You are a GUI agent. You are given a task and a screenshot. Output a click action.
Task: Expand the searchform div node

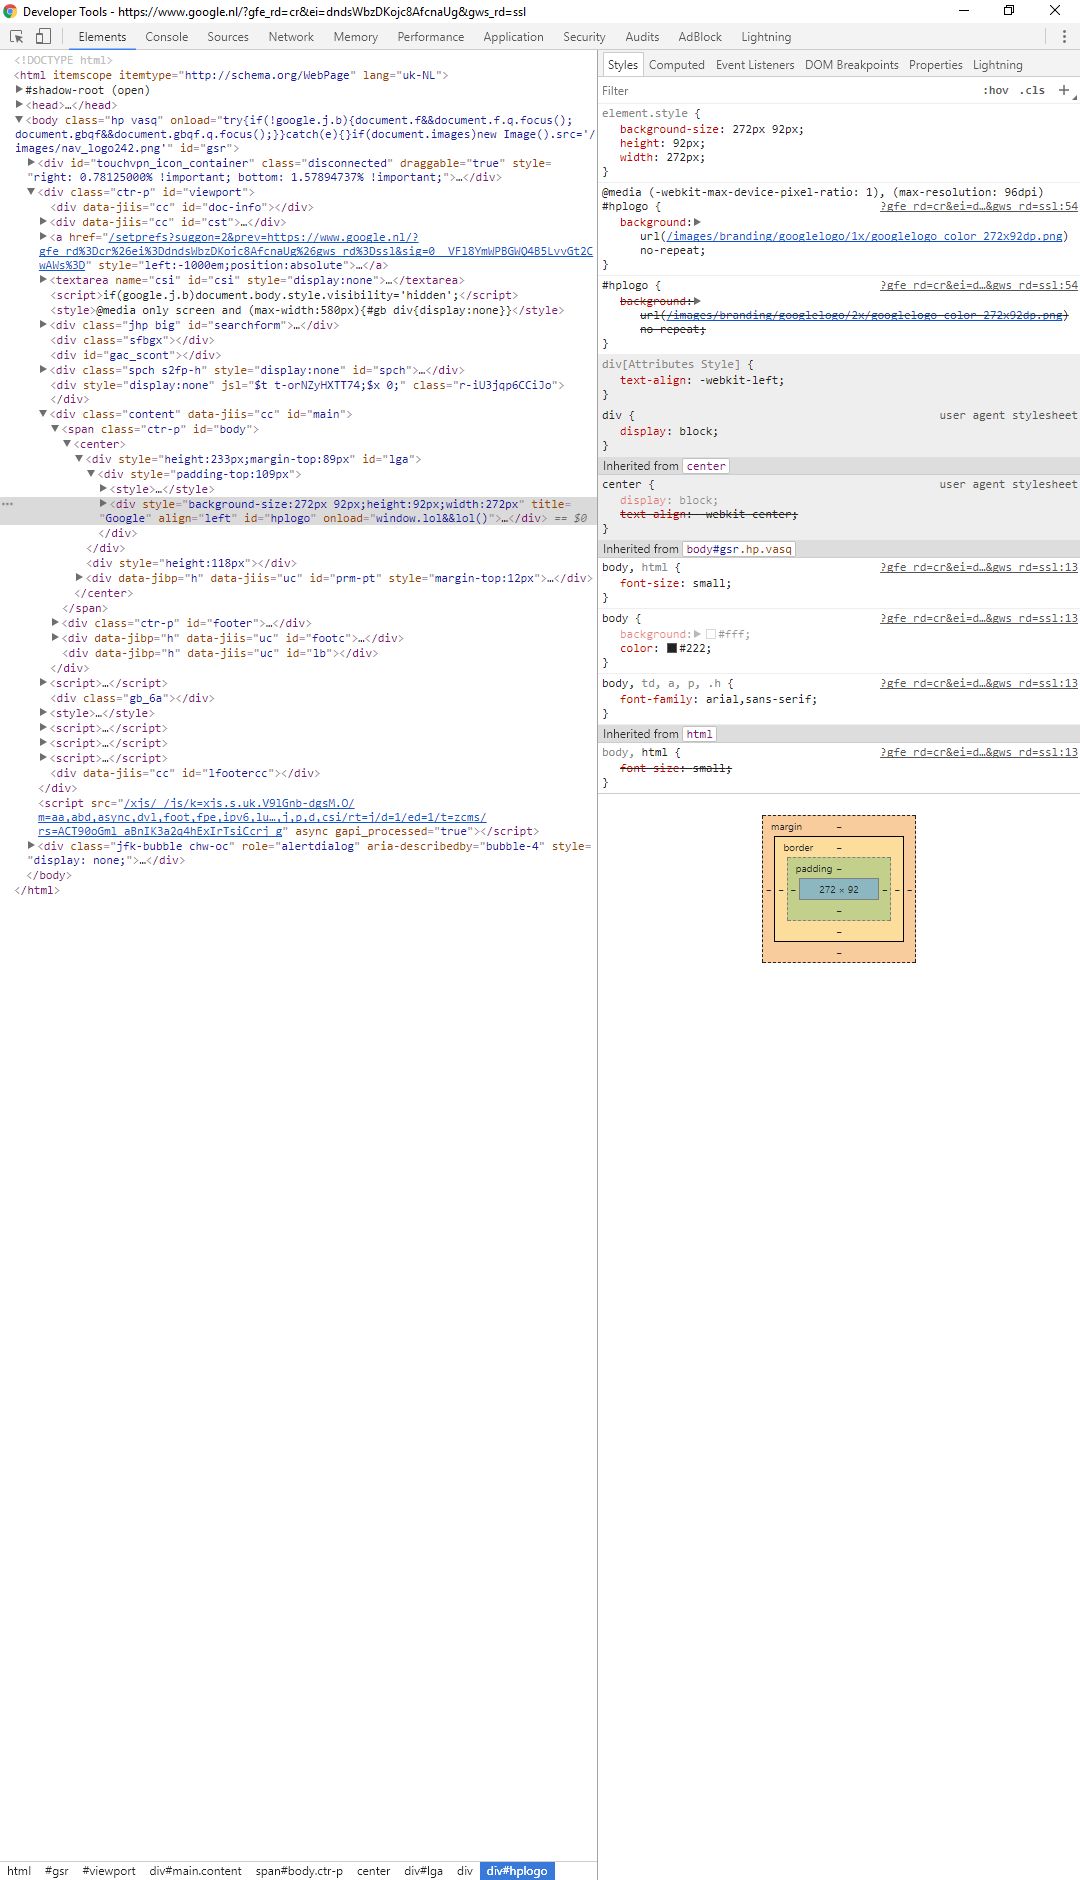43,325
